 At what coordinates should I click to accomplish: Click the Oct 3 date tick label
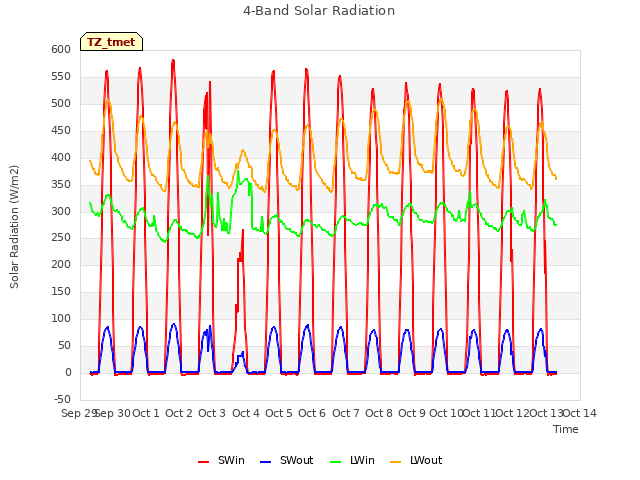212,413
